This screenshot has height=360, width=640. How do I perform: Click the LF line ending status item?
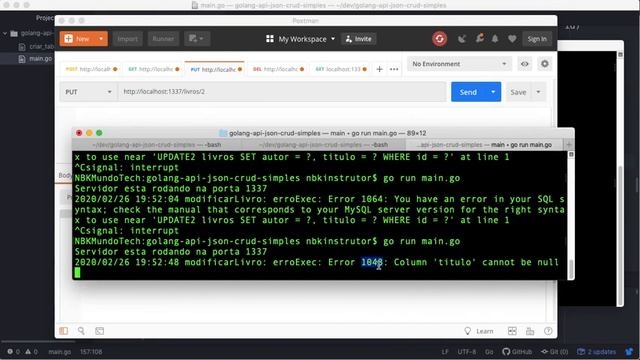[x=445, y=351]
